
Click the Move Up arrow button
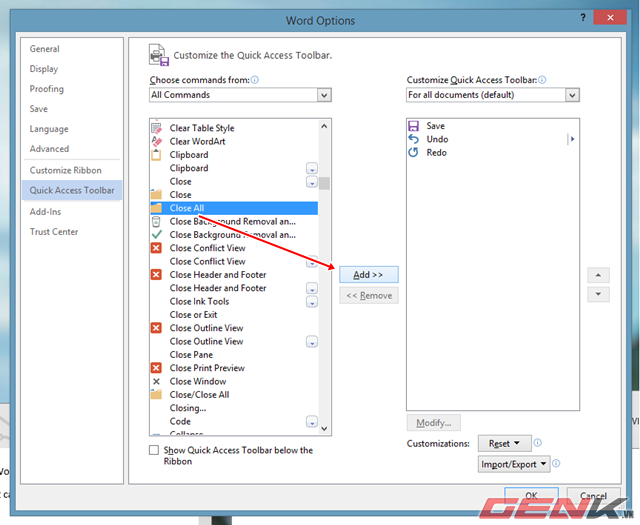click(597, 275)
